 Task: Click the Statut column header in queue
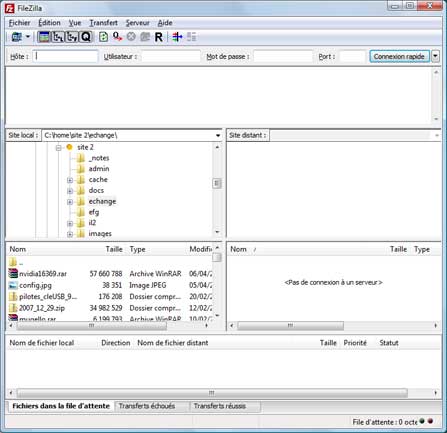[389, 343]
